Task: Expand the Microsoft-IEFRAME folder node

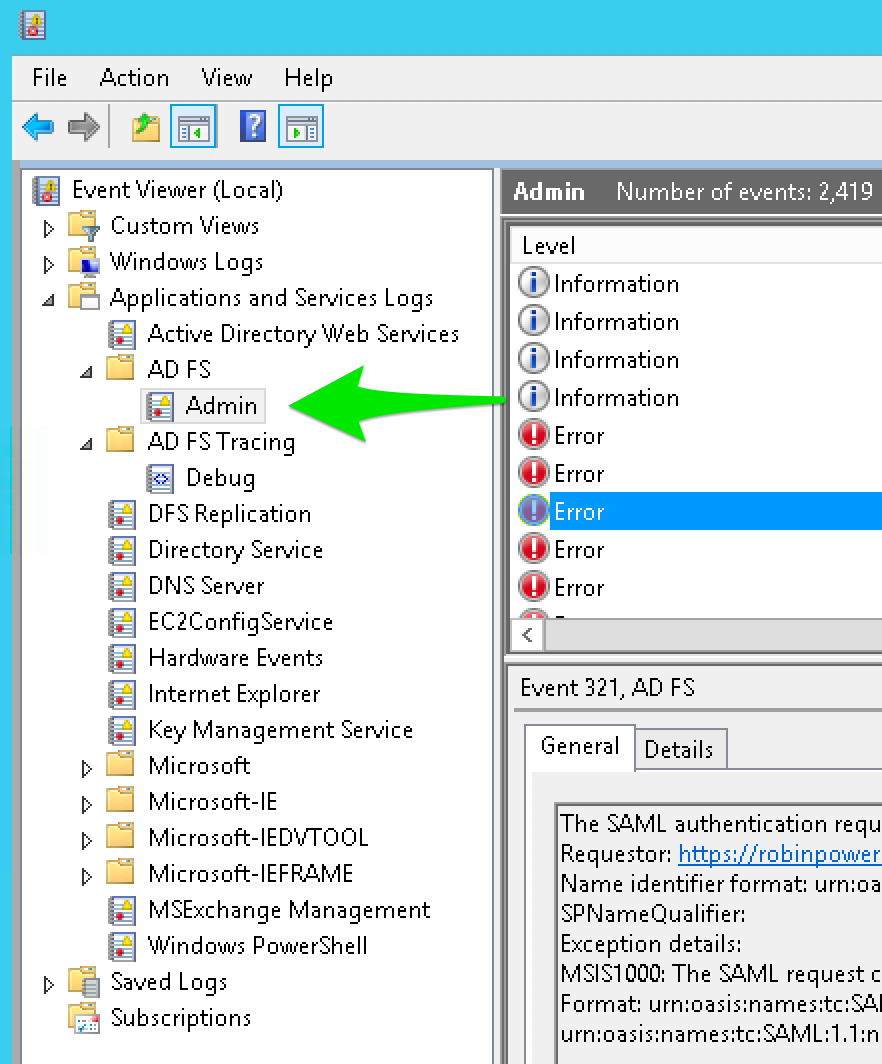Action: pos(86,876)
